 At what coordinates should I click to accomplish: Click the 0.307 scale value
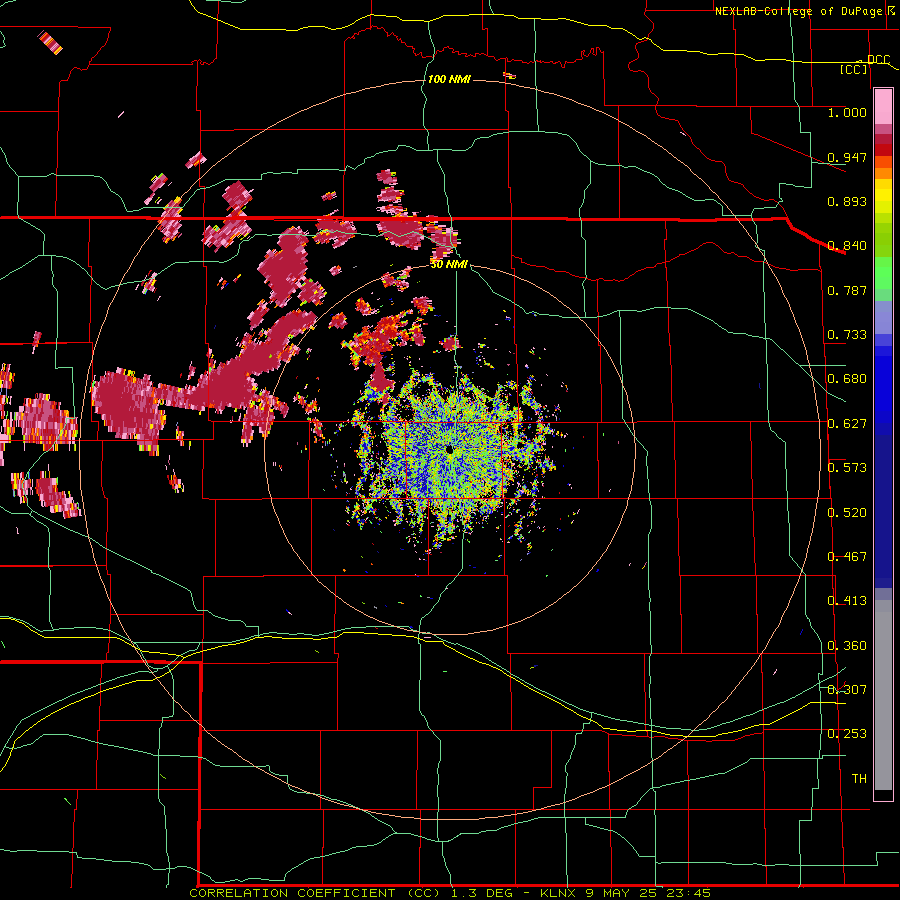coord(847,690)
